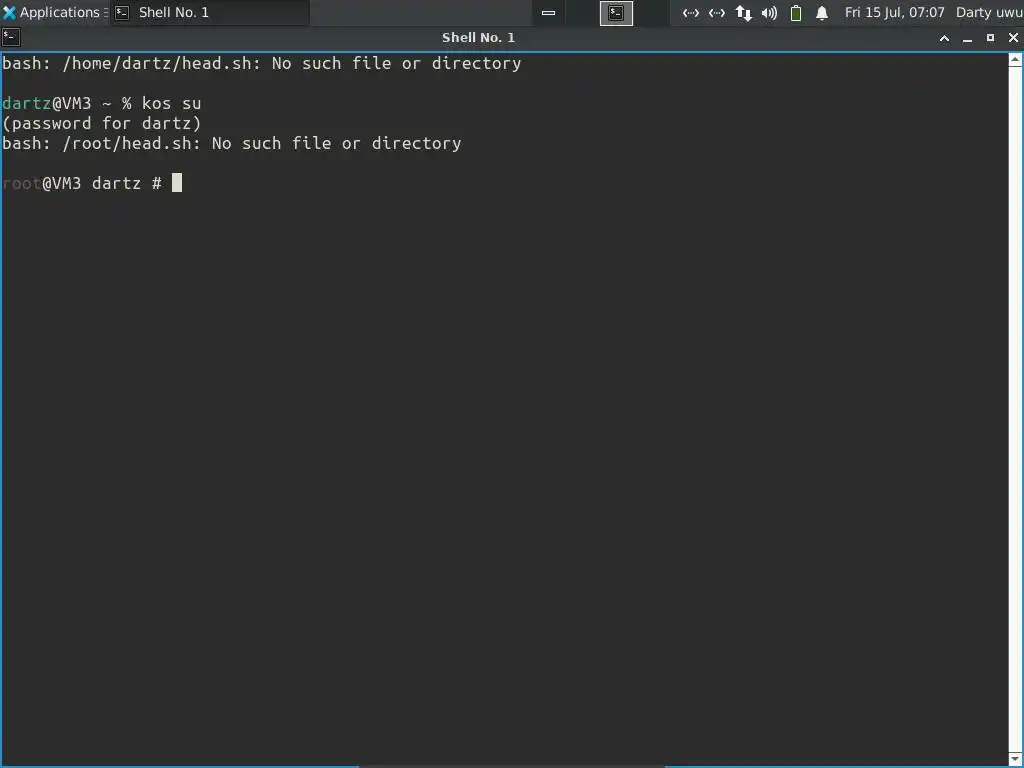Check the battery status icon
The width and height of the screenshot is (1024, 768).
795,12
